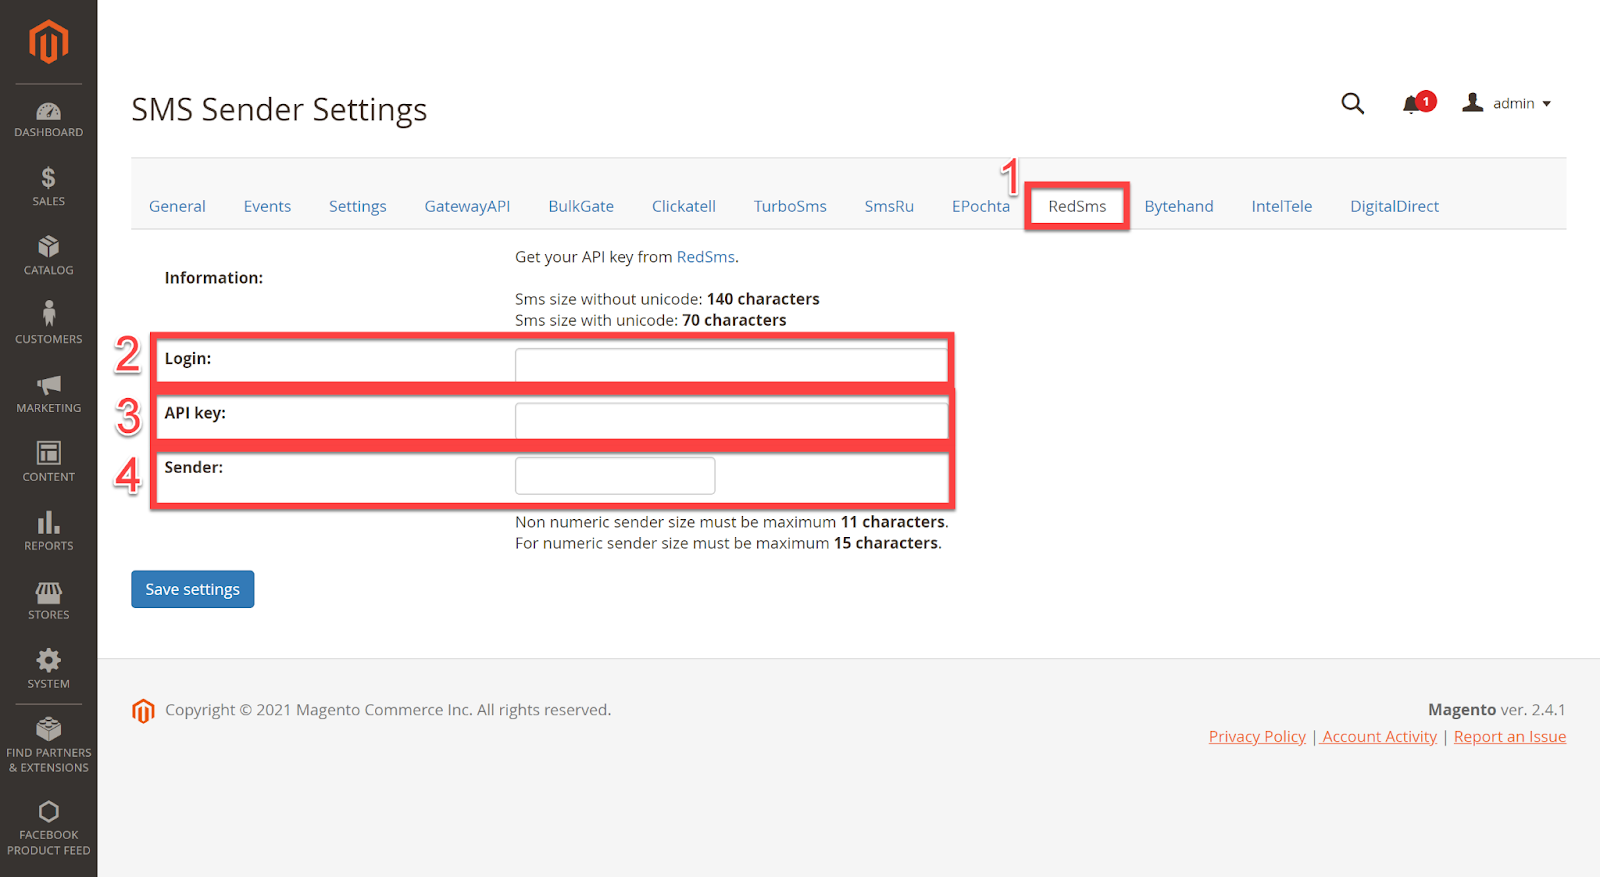The image size is (1600, 877).
Task: Click the search magnifier icon
Action: click(x=1352, y=103)
